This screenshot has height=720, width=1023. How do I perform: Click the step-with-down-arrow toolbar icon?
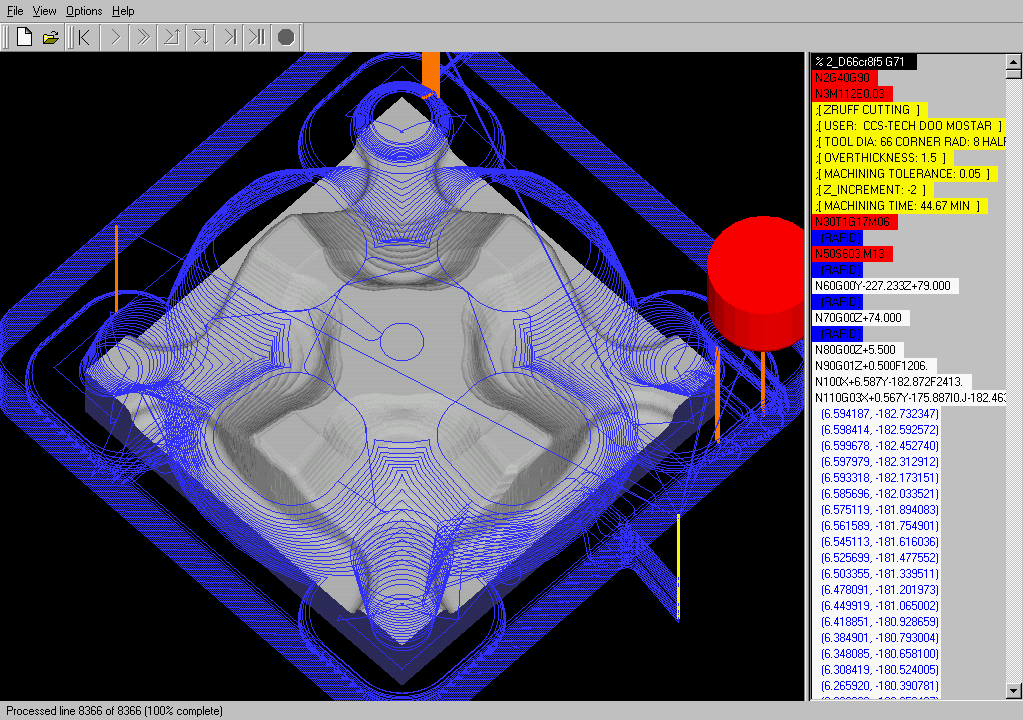(x=200, y=38)
